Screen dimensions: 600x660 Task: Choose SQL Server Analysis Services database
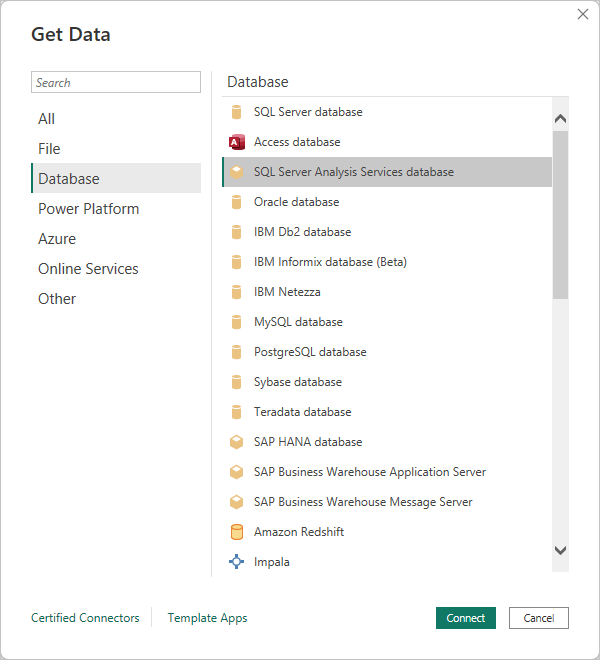click(387, 172)
